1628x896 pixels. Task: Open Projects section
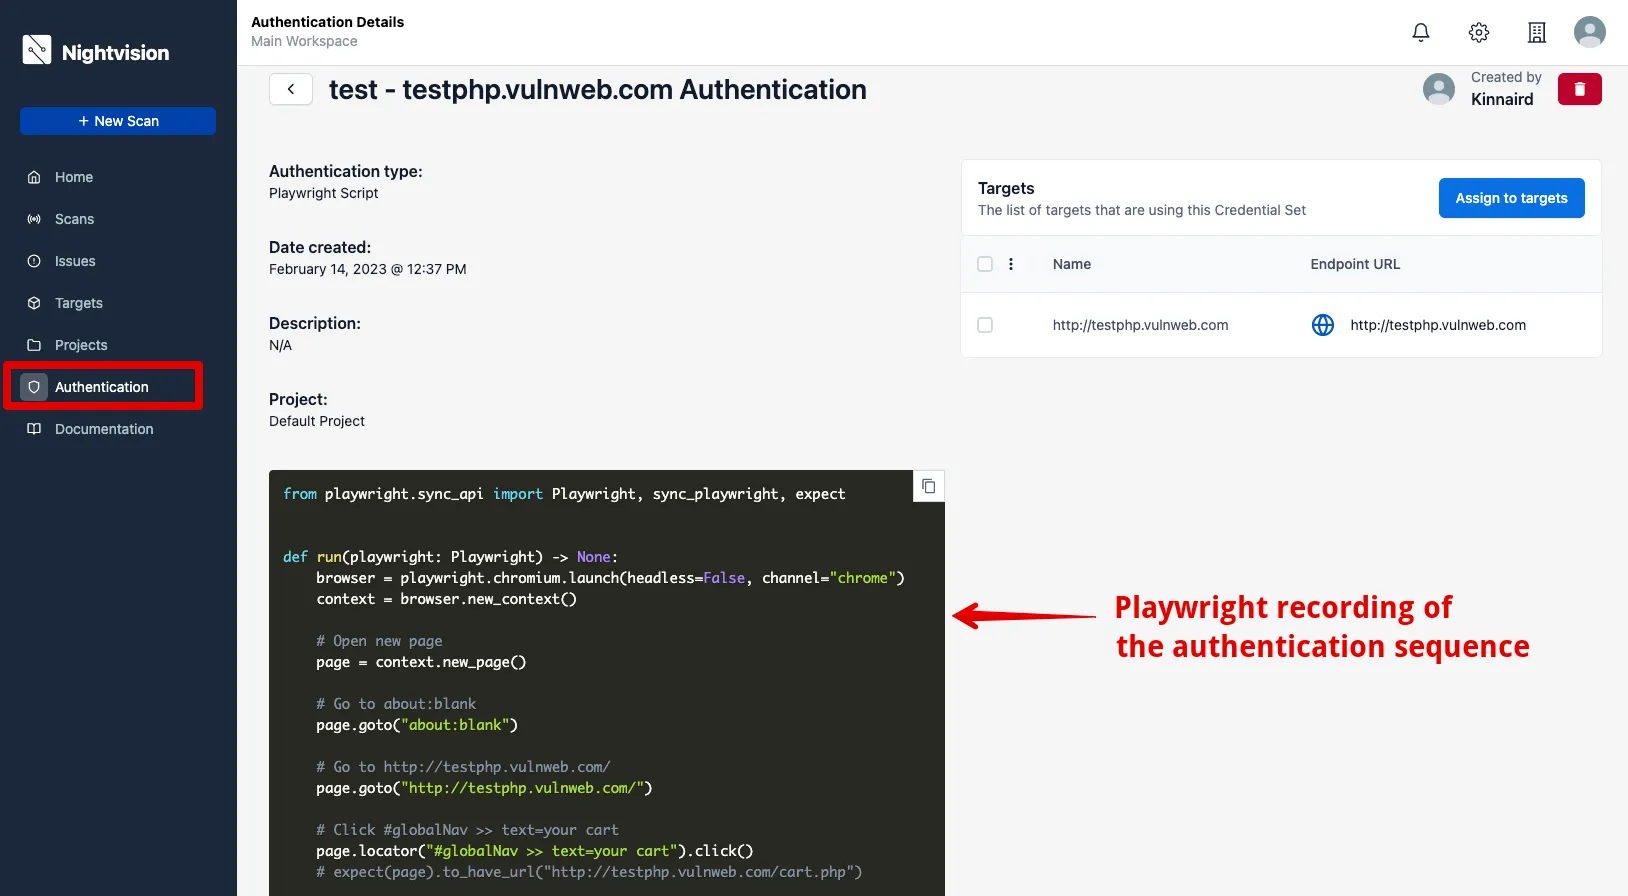(81, 345)
